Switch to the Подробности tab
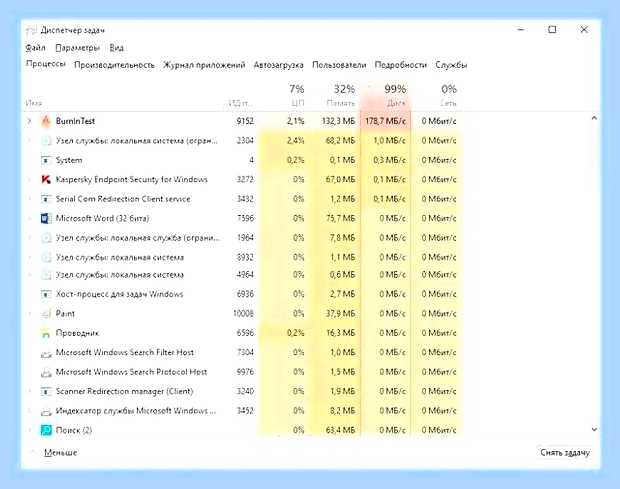Screen dimensions: 620x489 point(401,65)
